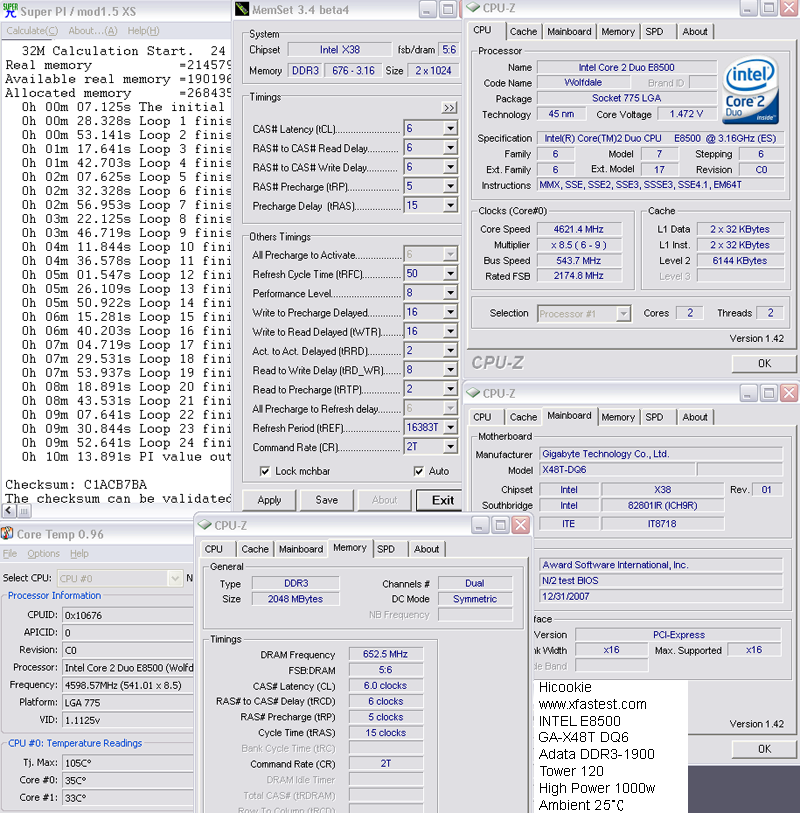The image size is (800, 813).
Task: Switch to Memory tab in top CPU-Z window
Action: (x=617, y=32)
